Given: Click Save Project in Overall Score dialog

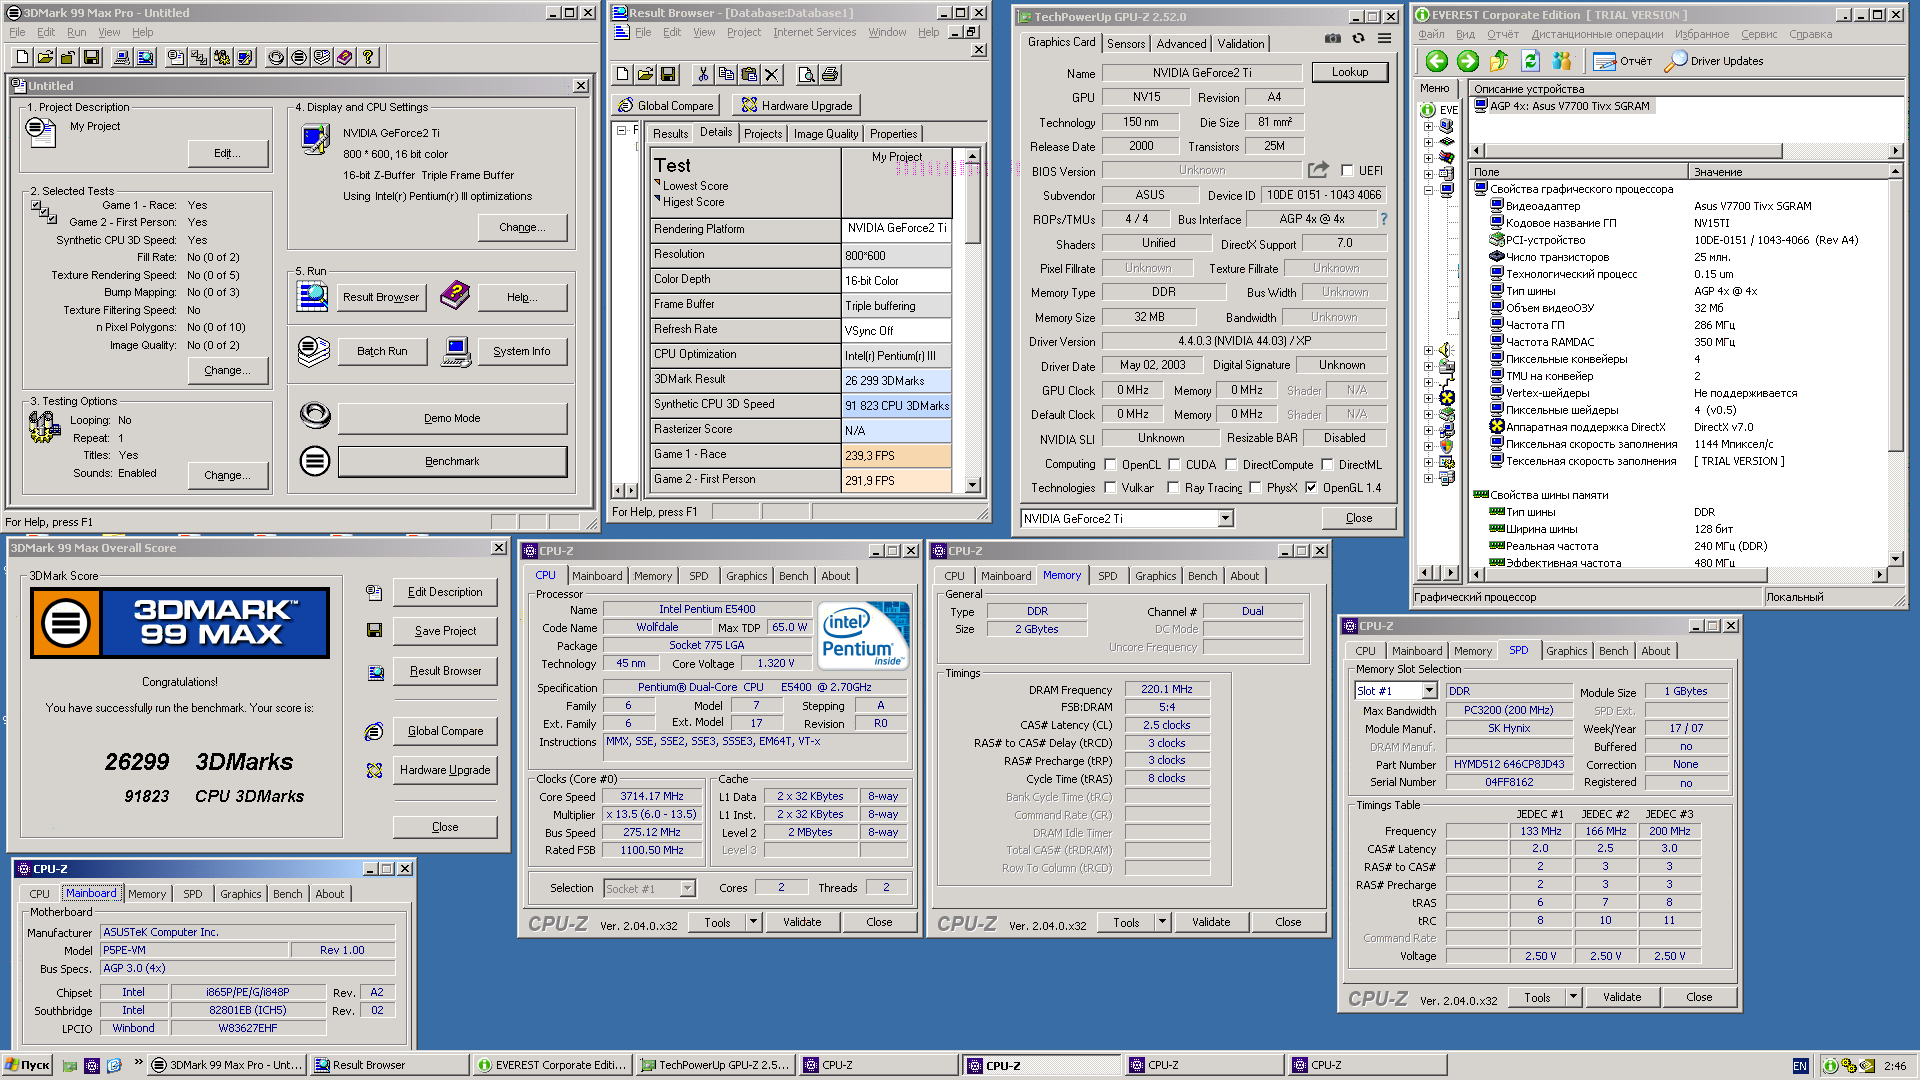Looking at the screenshot, I should 445,631.
